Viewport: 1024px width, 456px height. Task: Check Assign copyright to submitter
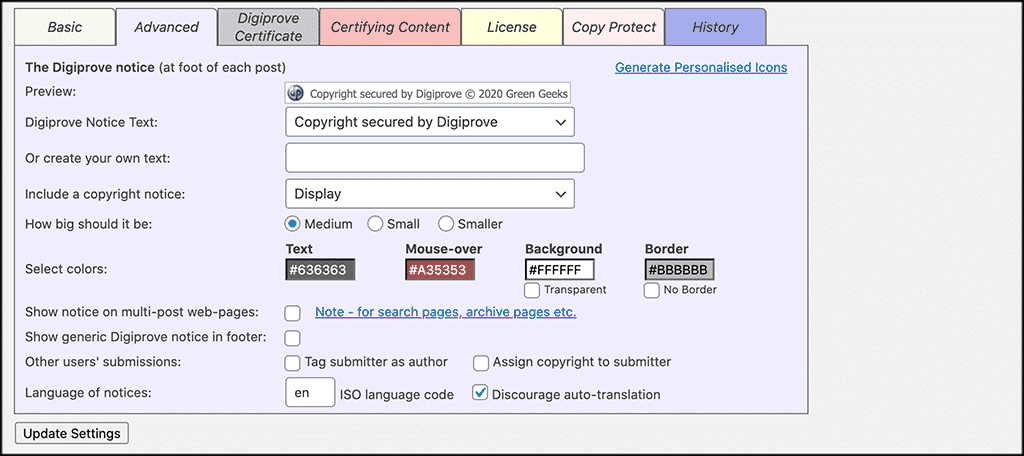click(481, 363)
